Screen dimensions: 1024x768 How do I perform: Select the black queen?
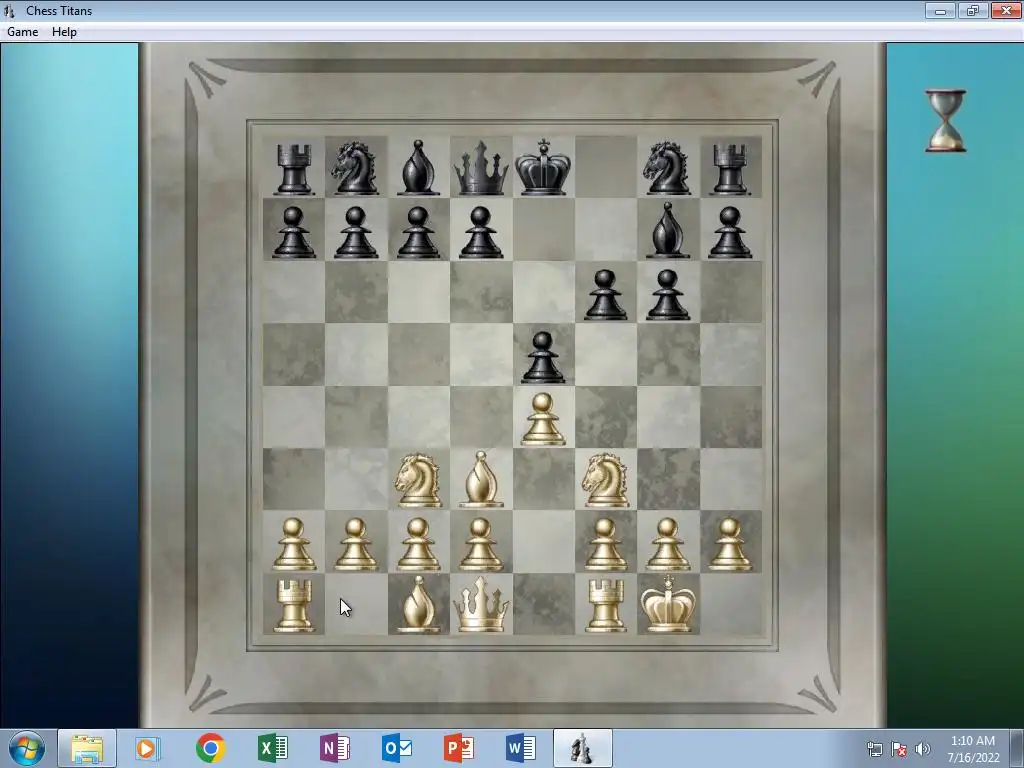click(x=481, y=168)
